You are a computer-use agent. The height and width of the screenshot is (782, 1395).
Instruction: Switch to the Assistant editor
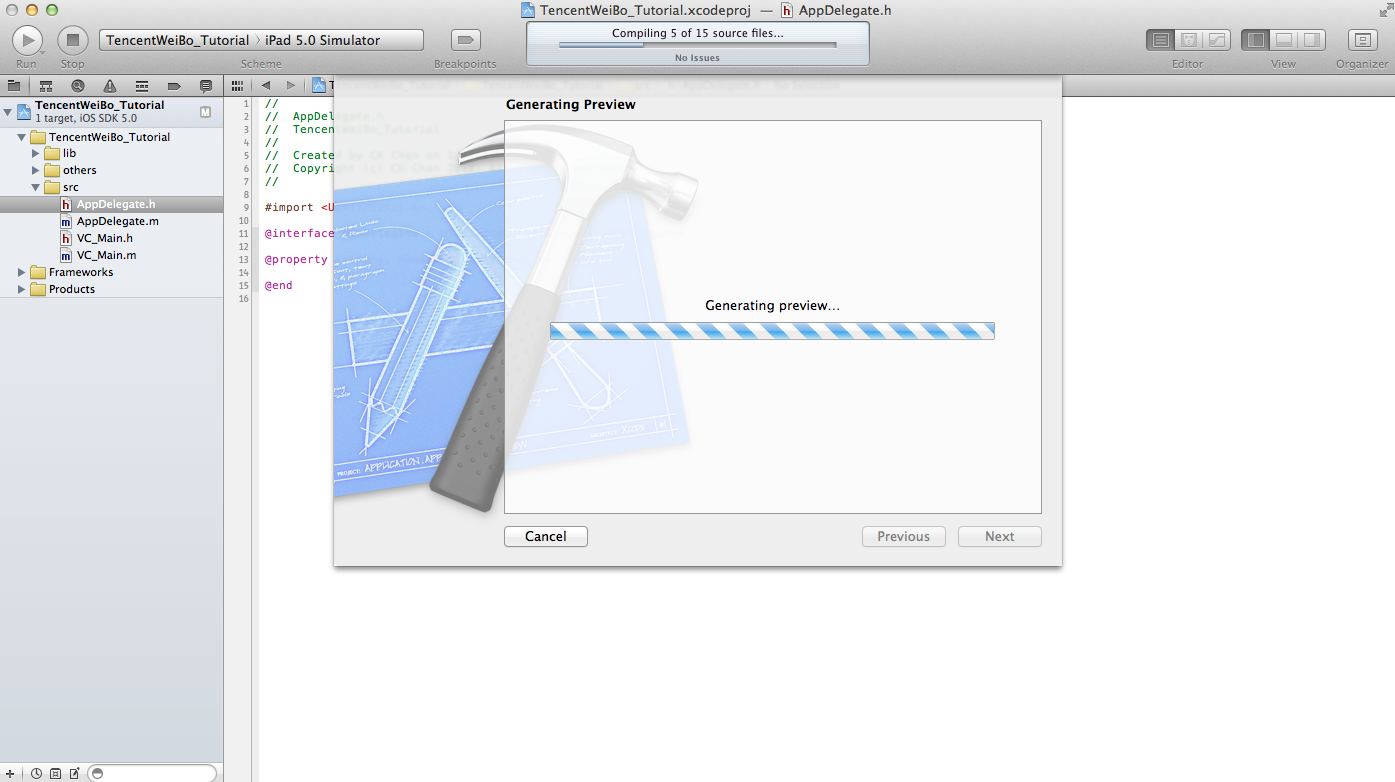[x=1189, y=40]
